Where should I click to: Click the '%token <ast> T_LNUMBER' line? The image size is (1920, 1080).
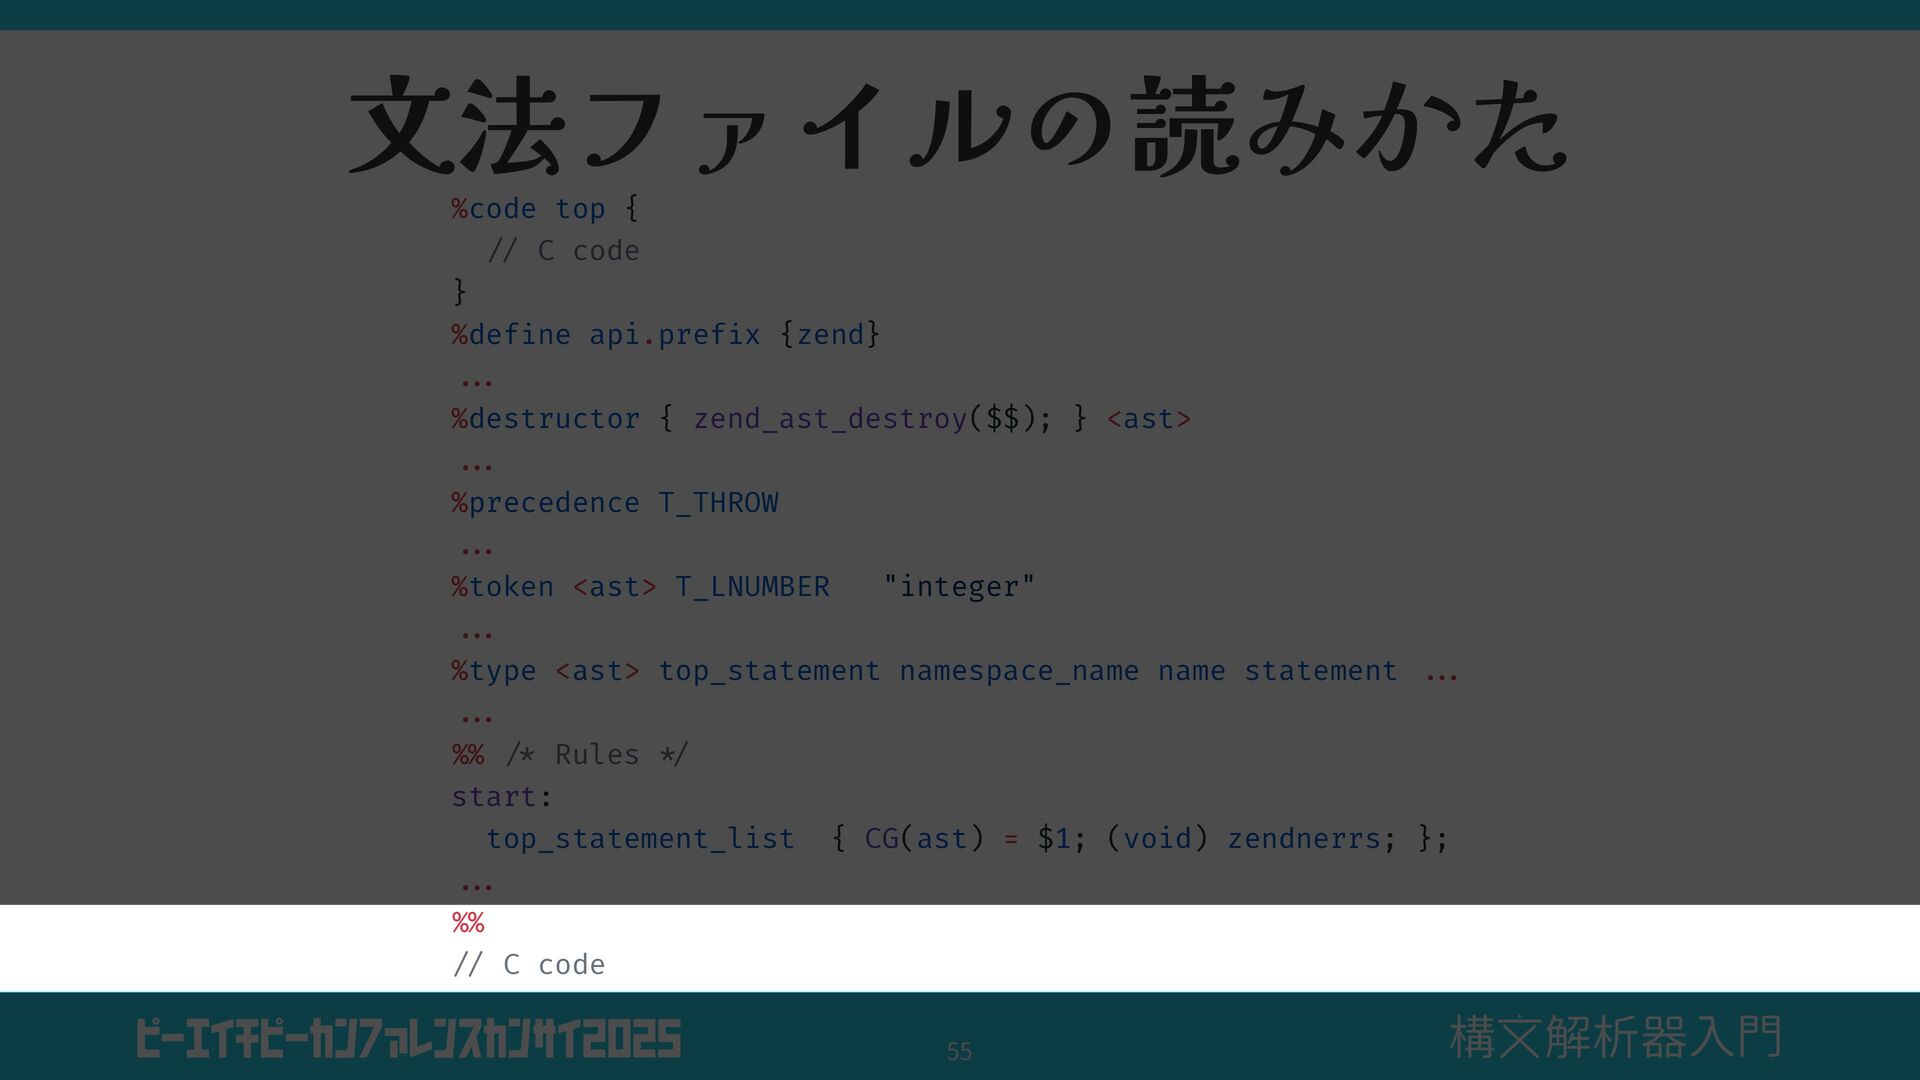(x=641, y=586)
